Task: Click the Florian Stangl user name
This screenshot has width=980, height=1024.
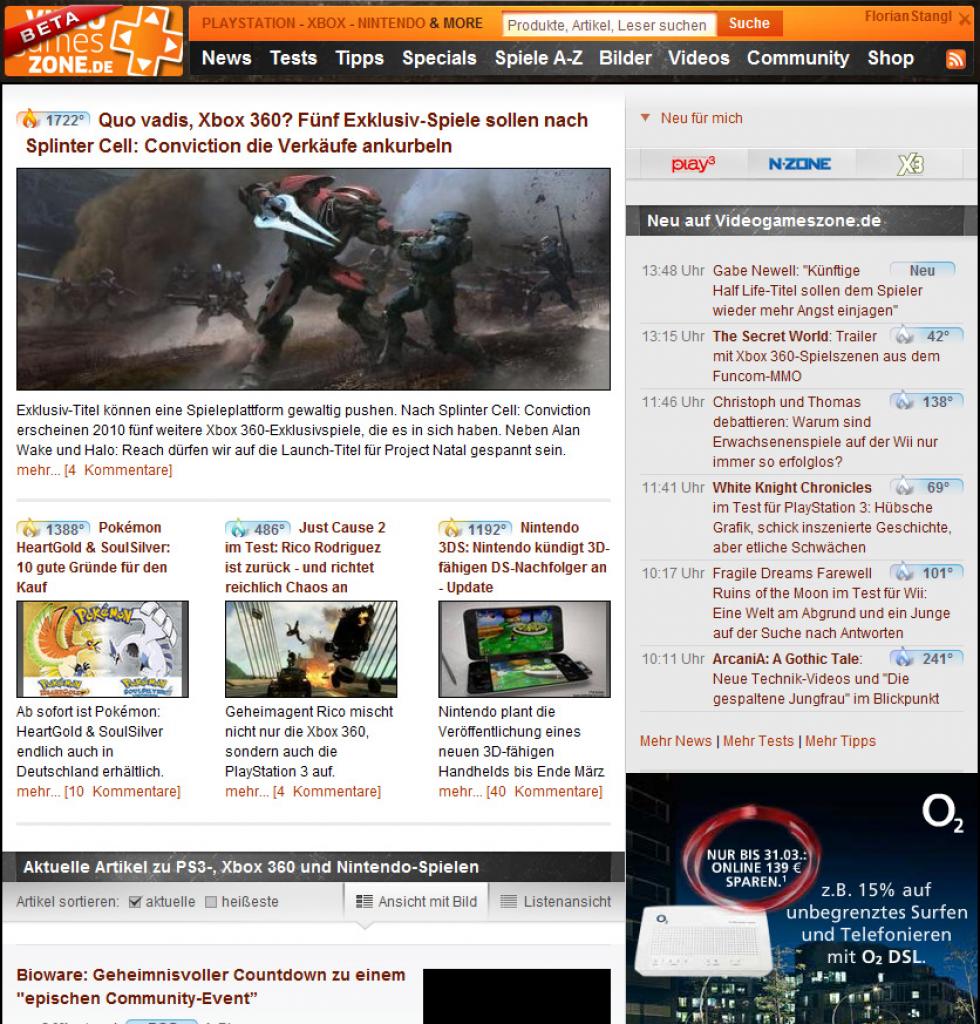Action: tap(908, 16)
